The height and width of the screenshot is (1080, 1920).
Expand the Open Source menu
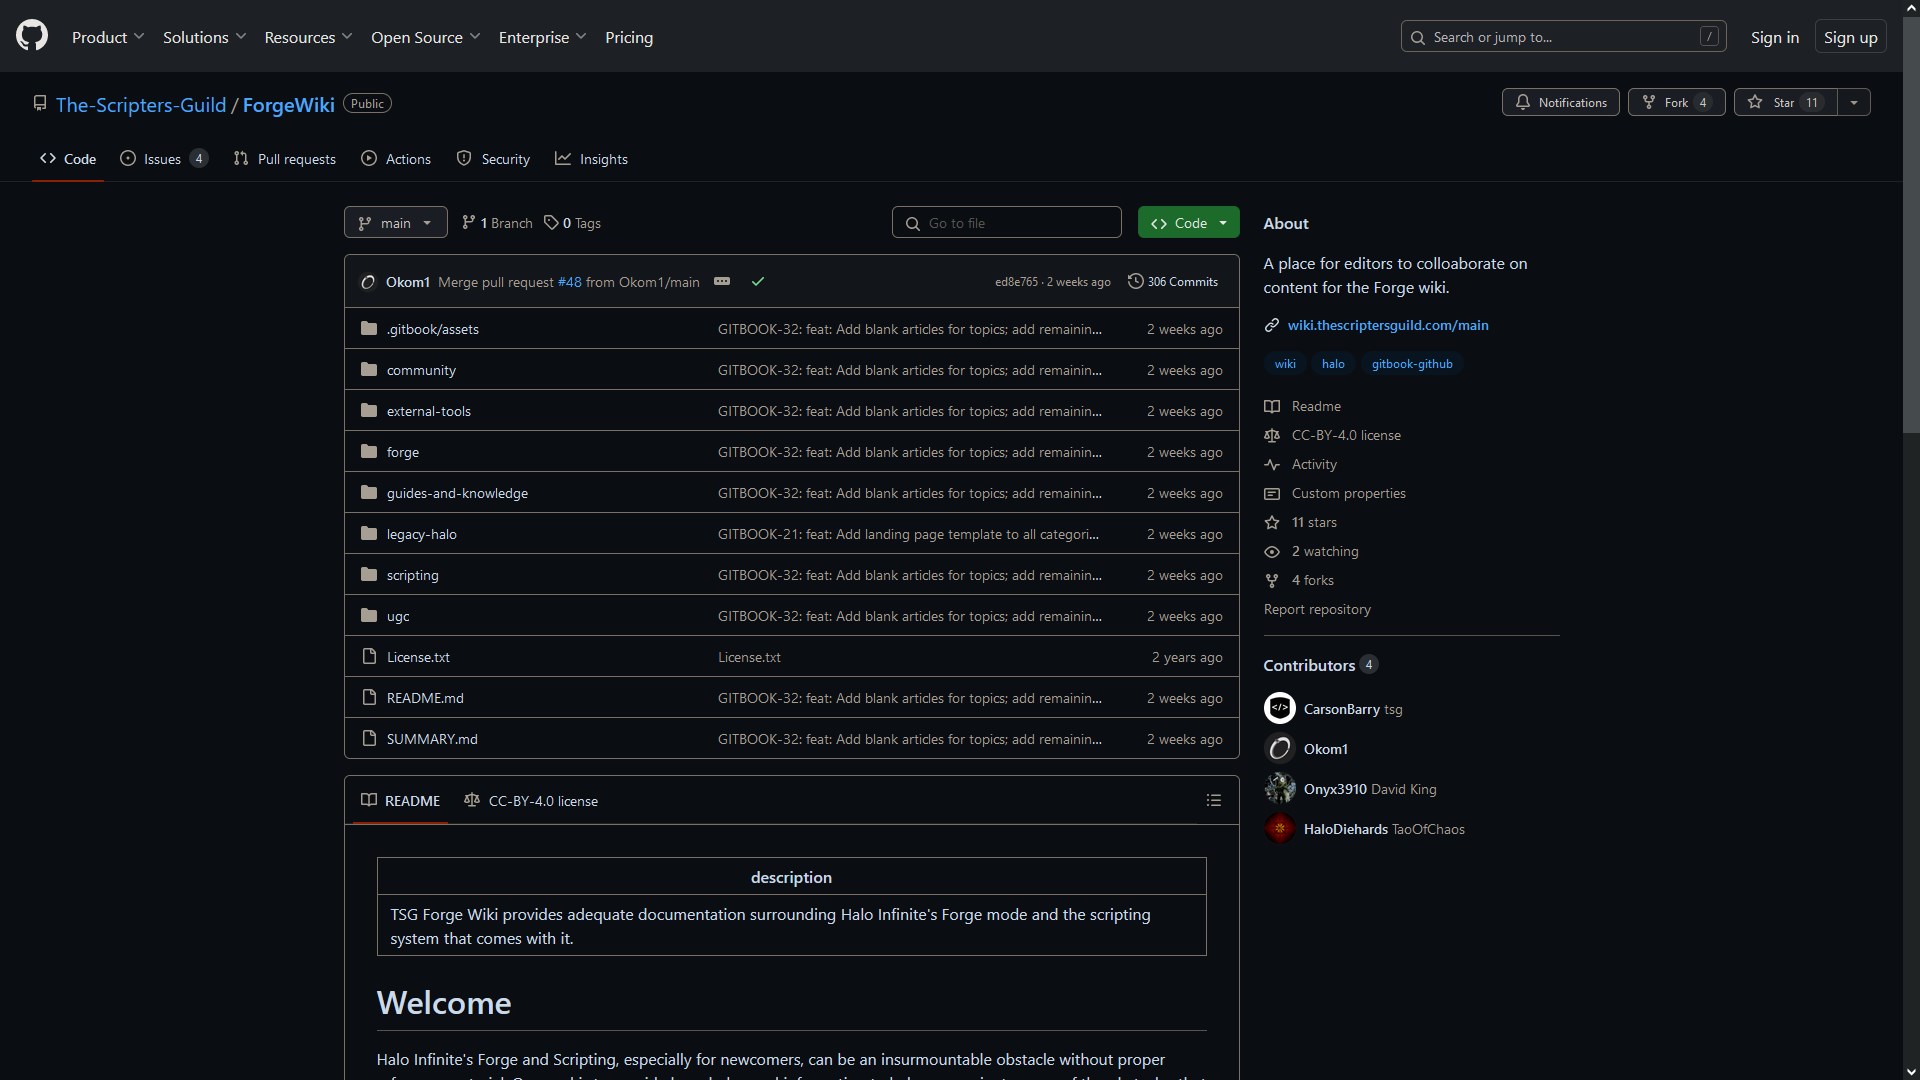425,37
